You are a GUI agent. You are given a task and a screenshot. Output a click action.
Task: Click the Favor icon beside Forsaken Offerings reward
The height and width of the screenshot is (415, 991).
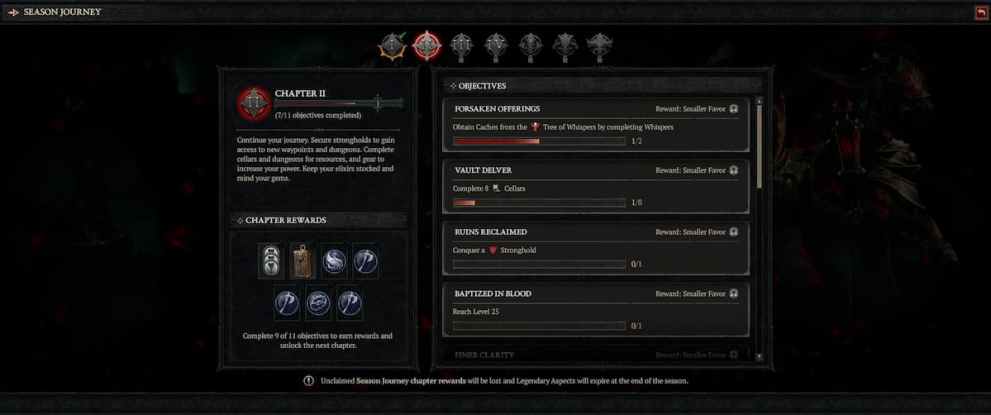pos(733,109)
